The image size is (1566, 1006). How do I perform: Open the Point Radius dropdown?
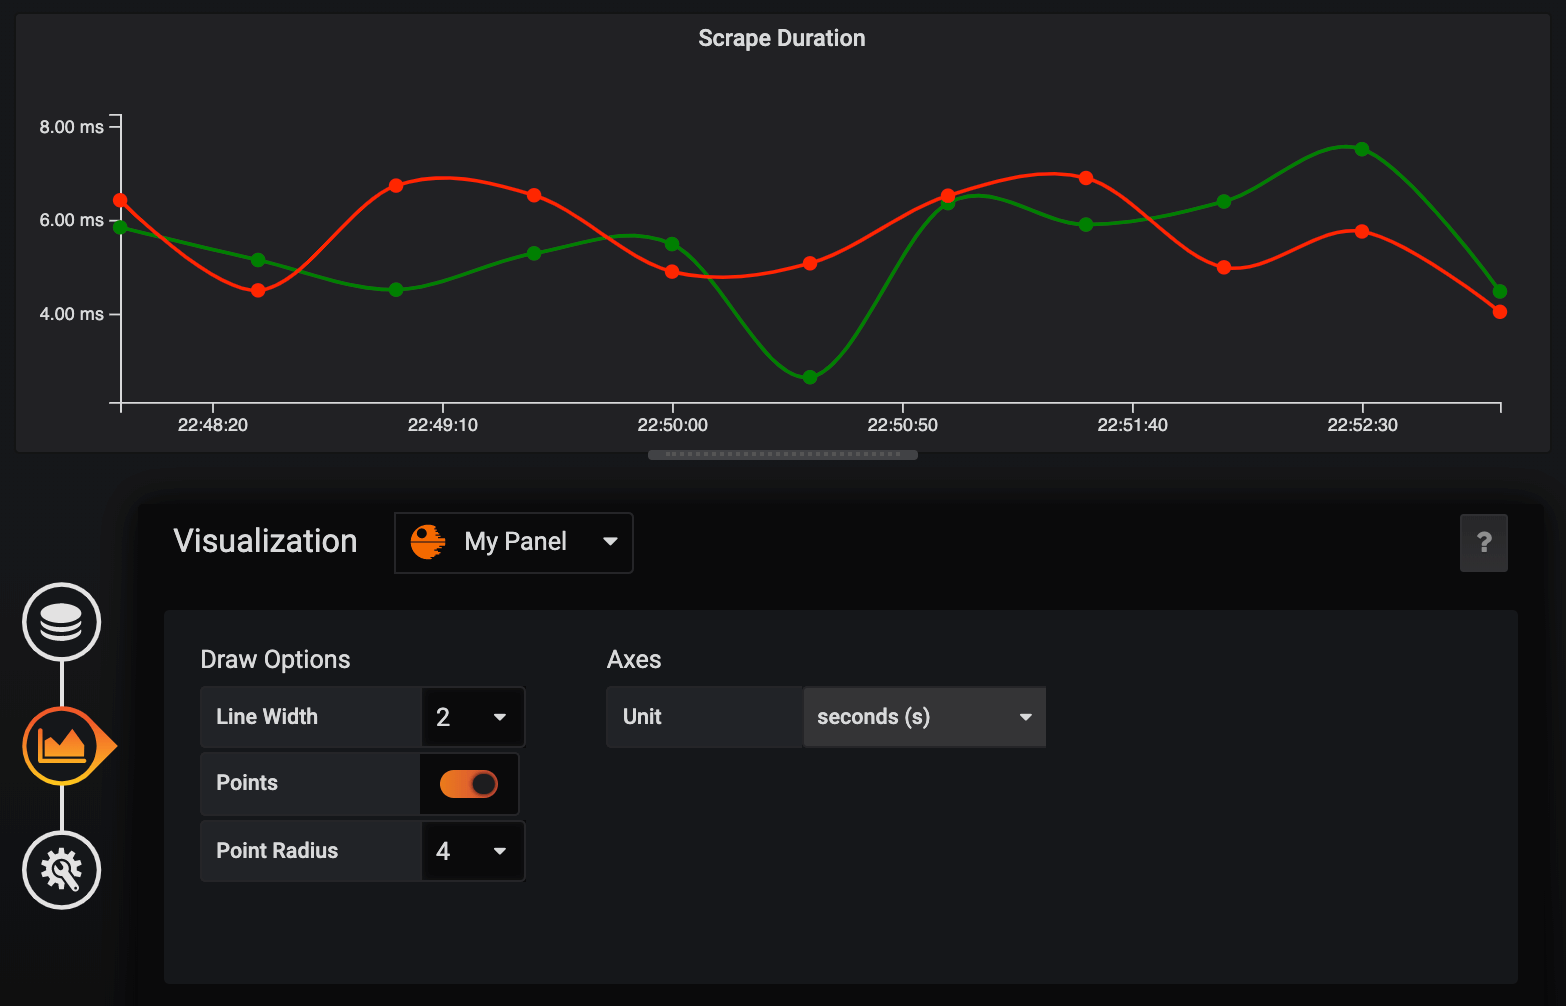(473, 851)
